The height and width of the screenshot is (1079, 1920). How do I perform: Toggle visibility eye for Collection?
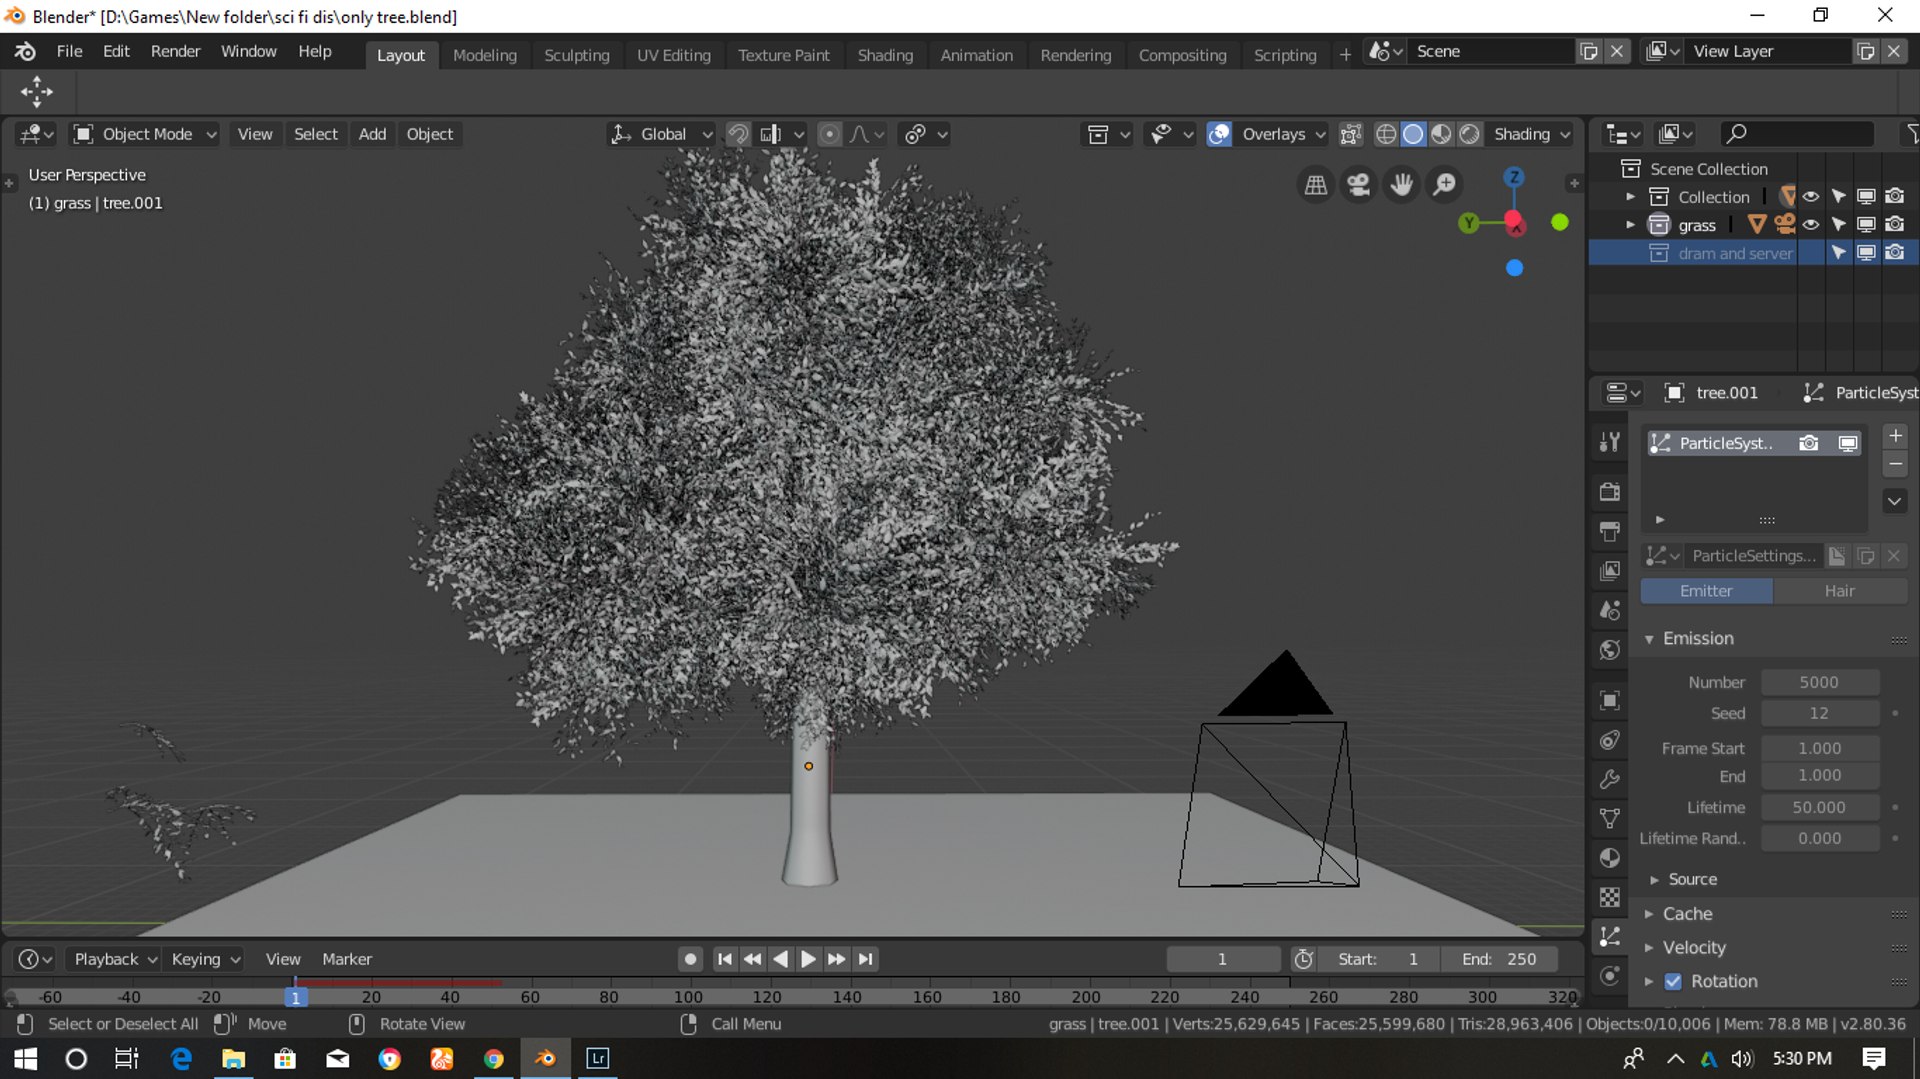(x=1810, y=197)
